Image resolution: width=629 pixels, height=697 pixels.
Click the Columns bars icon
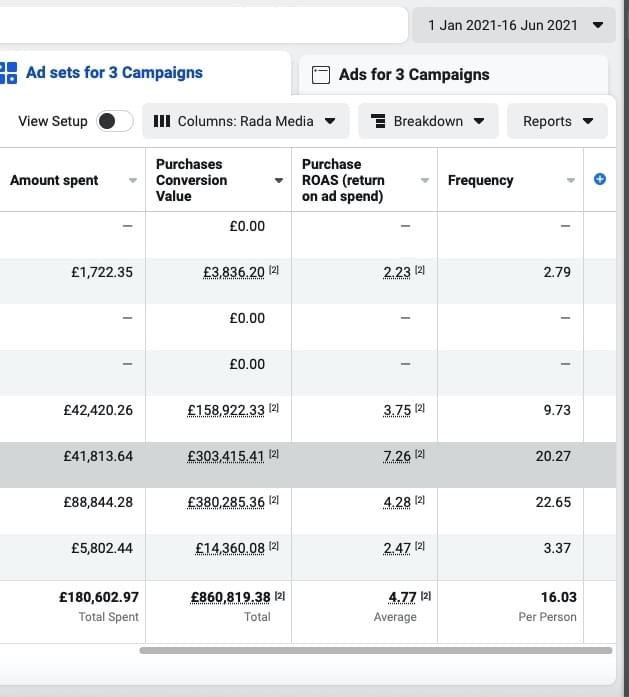coord(162,121)
